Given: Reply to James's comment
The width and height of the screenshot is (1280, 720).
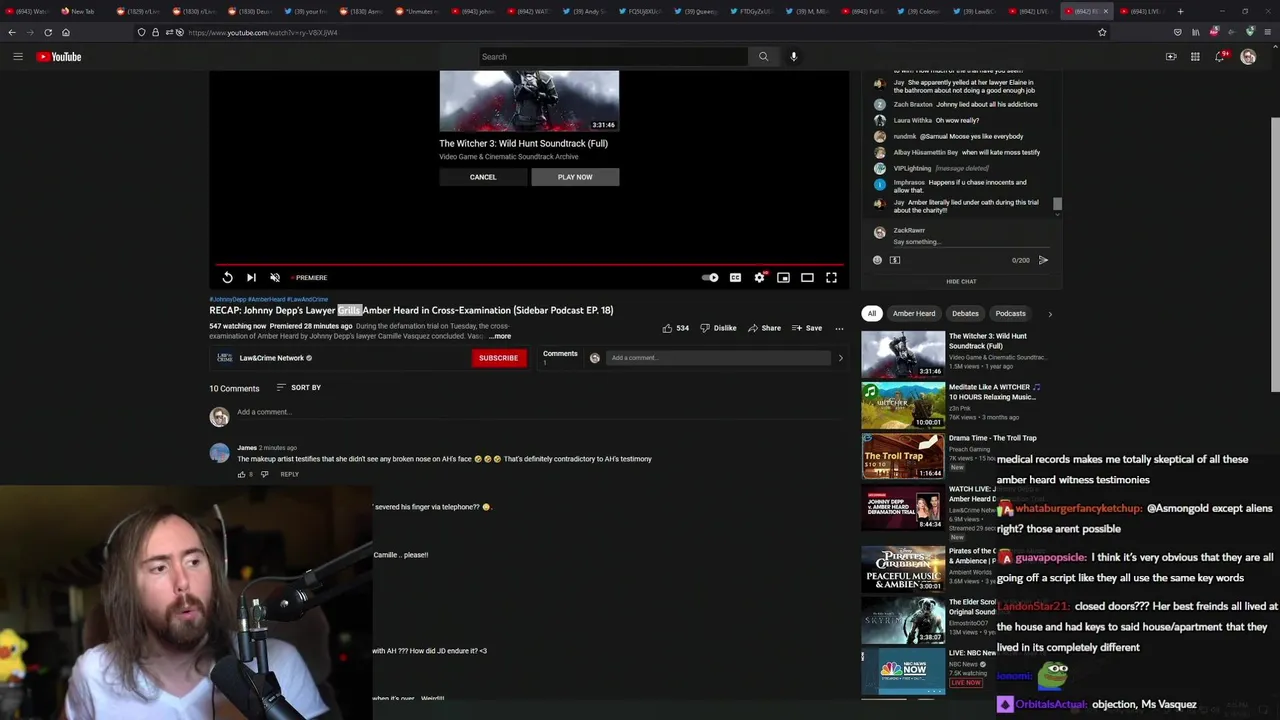Looking at the screenshot, I should point(289,474).
